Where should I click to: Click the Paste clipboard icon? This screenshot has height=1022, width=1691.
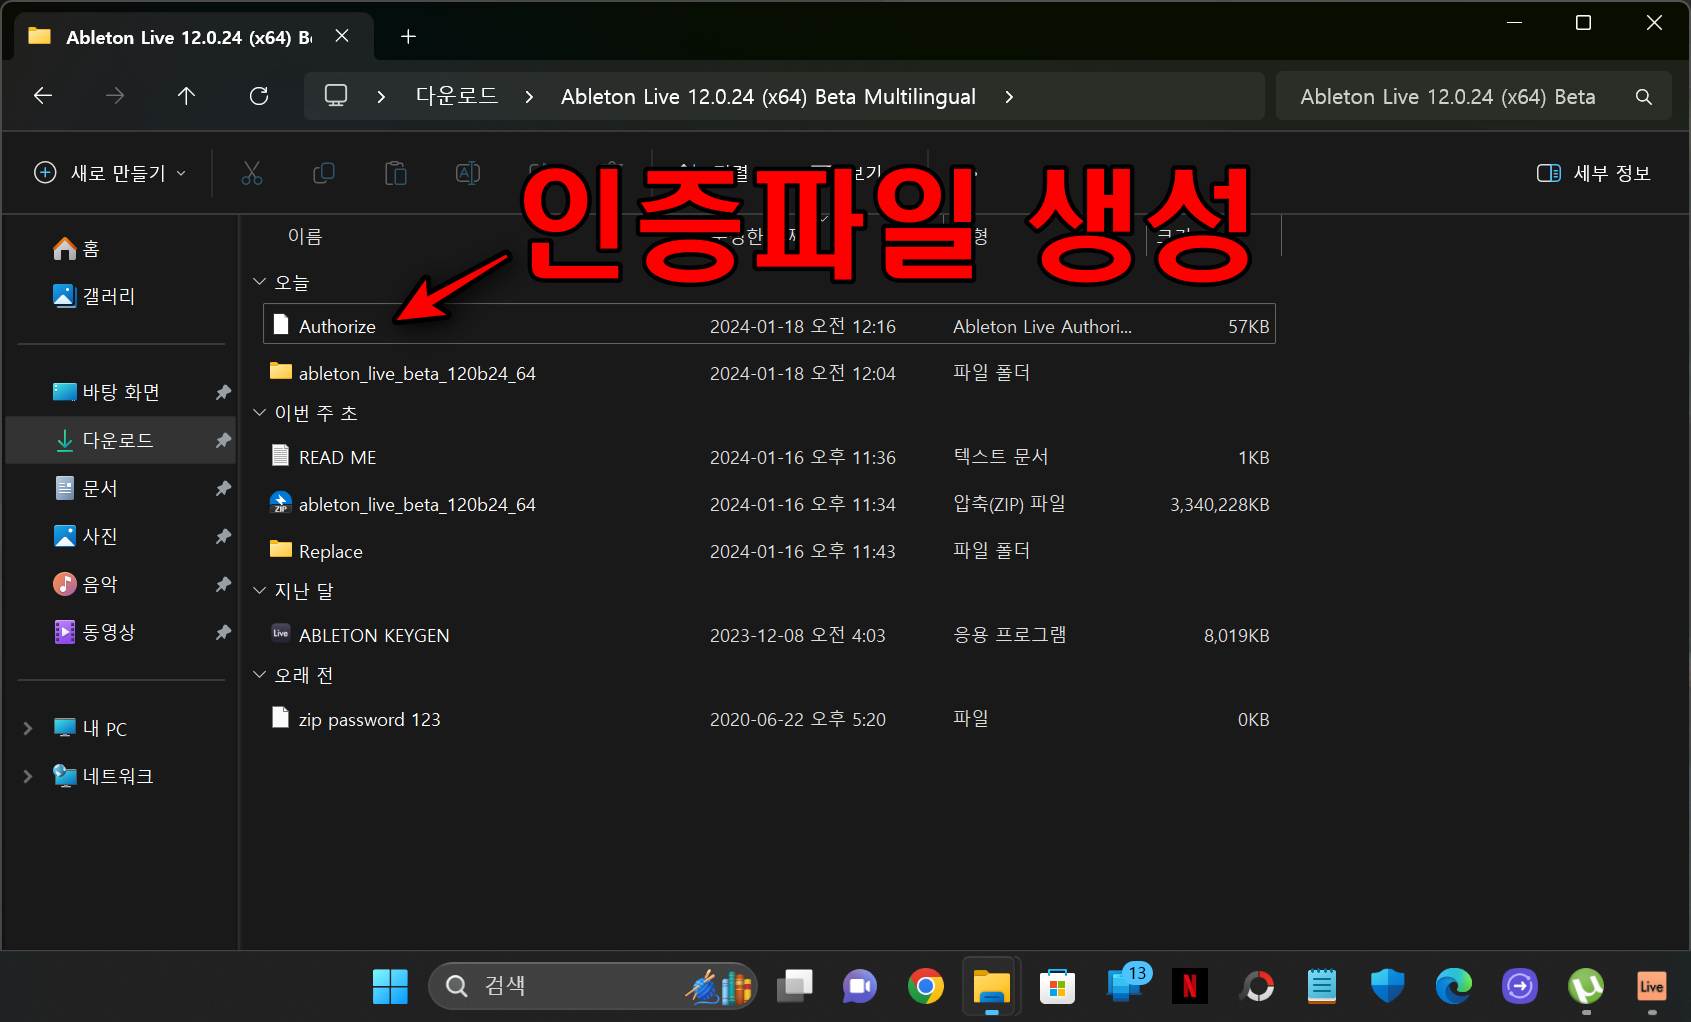click(396, 173)
